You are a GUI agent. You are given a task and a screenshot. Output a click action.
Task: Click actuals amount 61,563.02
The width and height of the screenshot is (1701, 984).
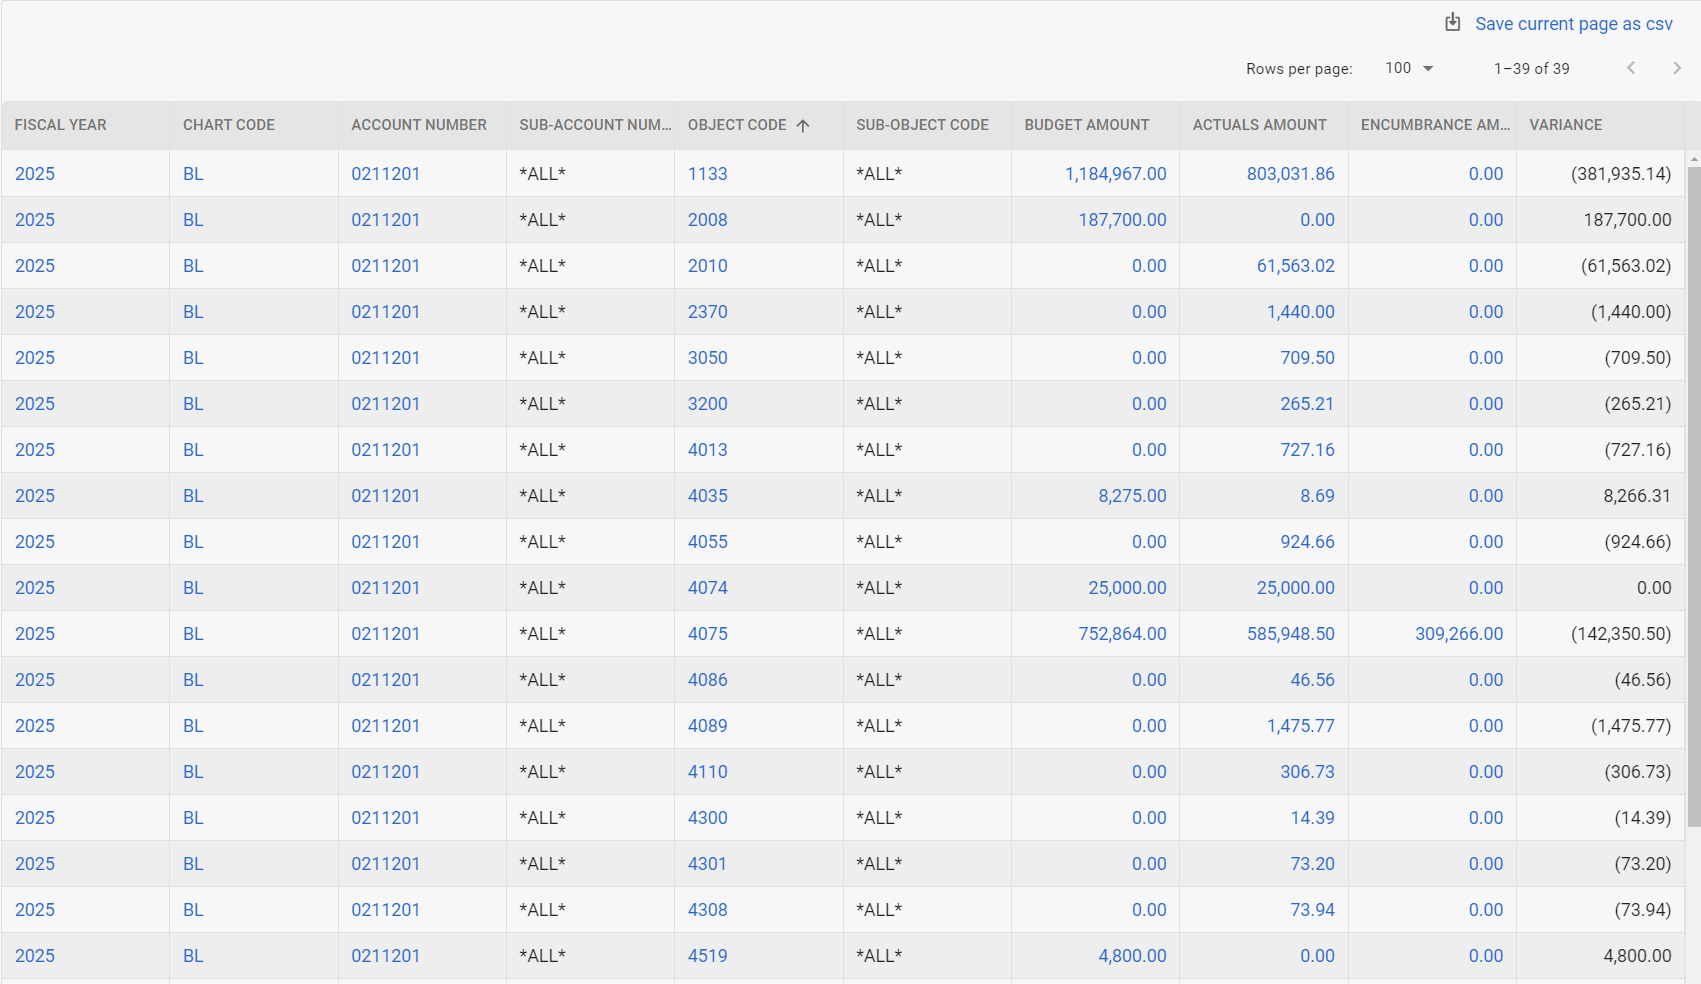(x=1295, y=266)
